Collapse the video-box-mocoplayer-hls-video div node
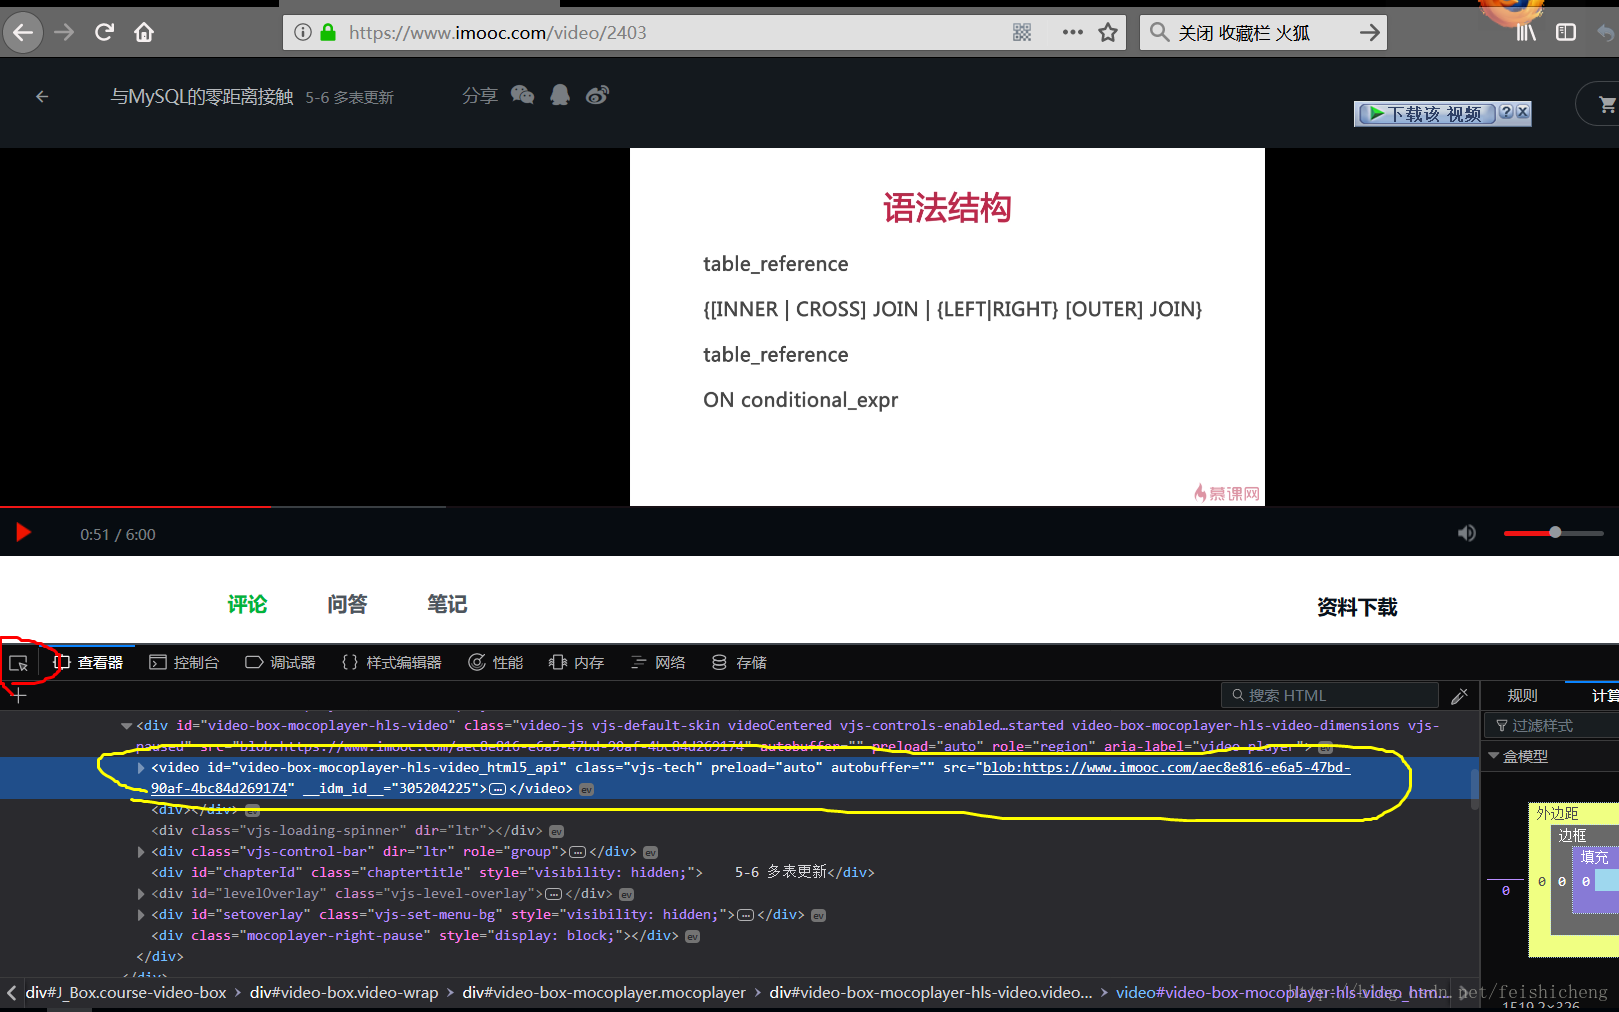This screenshot has width=1619, height=1012. [127, 726]
